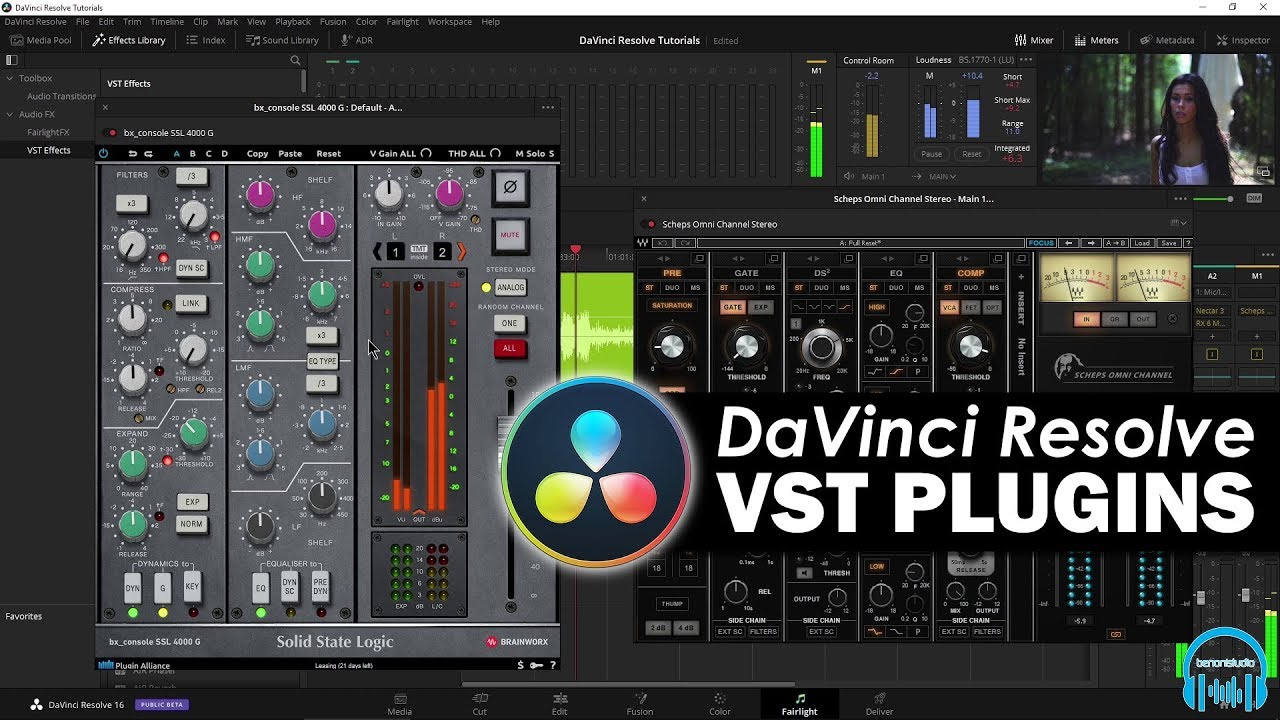Select VST Effects in the library tree
Image resolution: width=1280 pixels, height=720 pixels.
click(x=49, y=150)
